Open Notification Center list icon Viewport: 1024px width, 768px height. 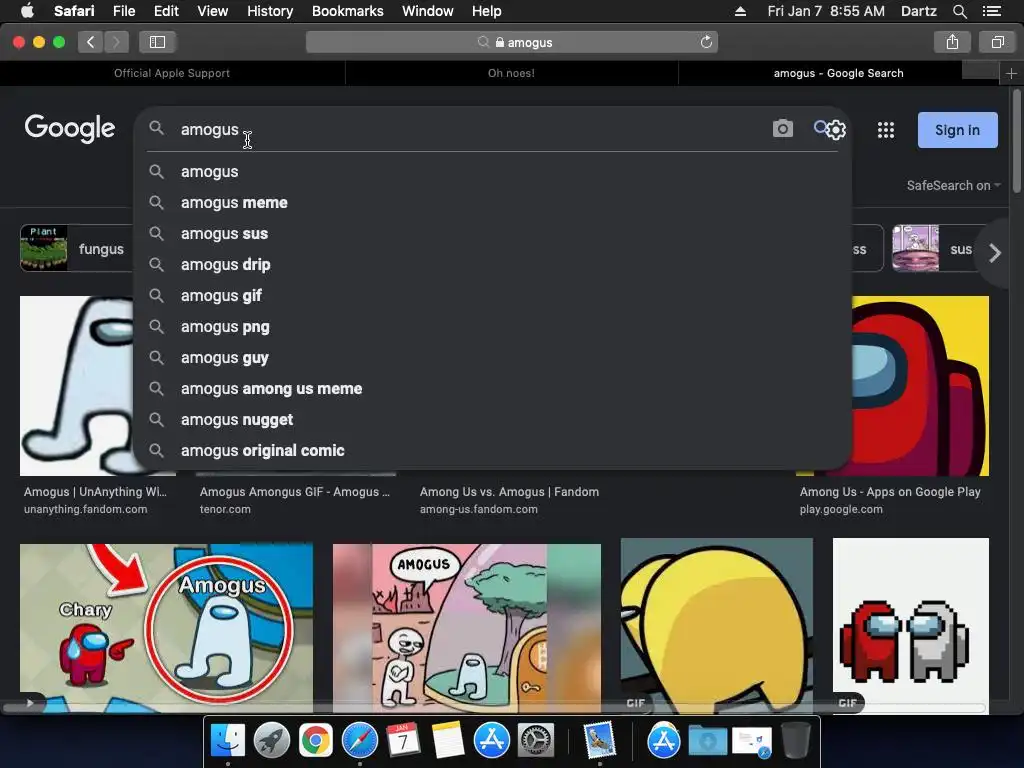[991, 11]
